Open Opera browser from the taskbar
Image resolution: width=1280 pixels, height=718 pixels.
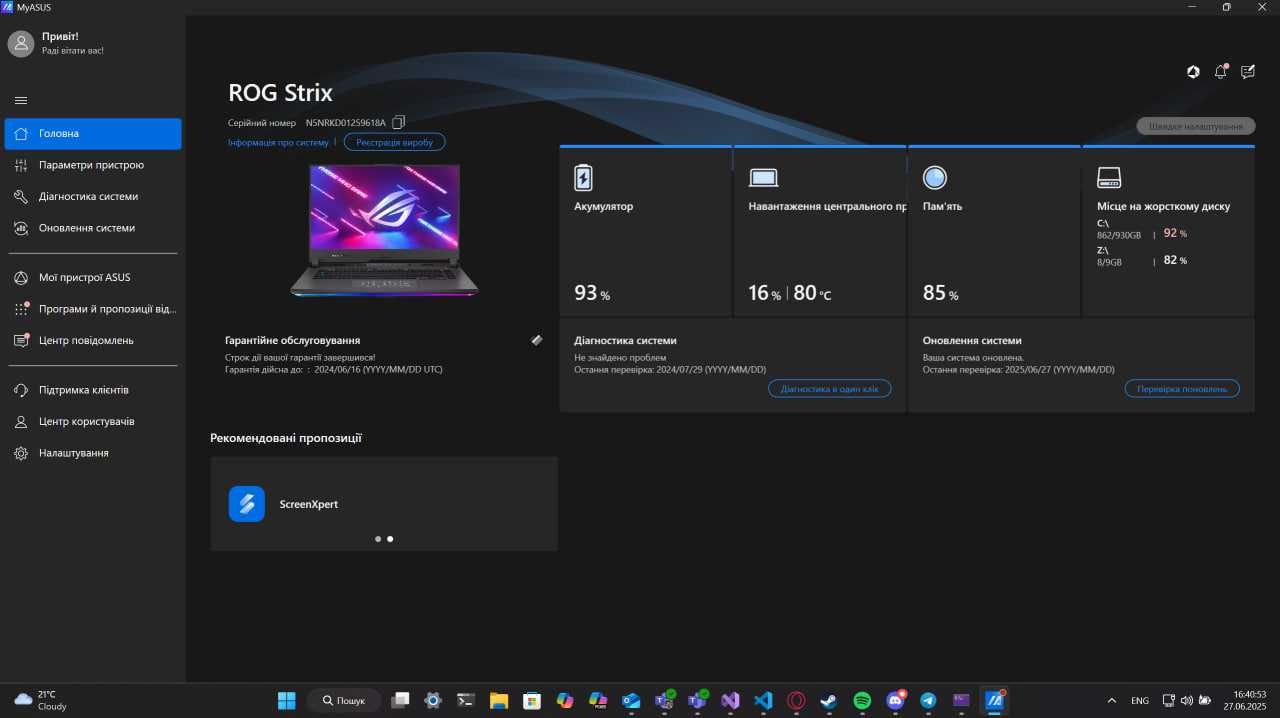(x=797, y=700)
